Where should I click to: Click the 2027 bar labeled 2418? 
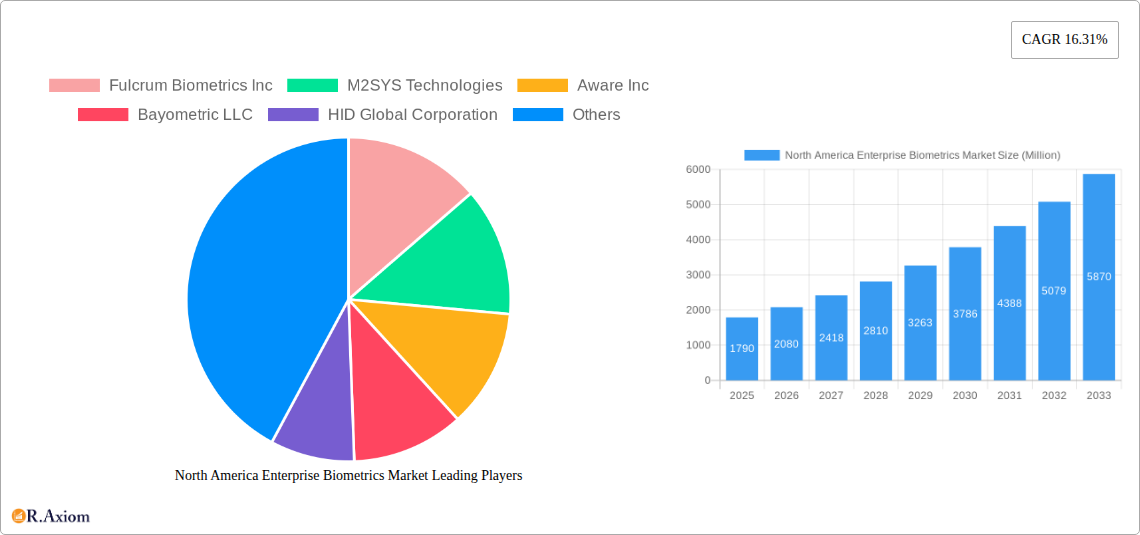831,338
